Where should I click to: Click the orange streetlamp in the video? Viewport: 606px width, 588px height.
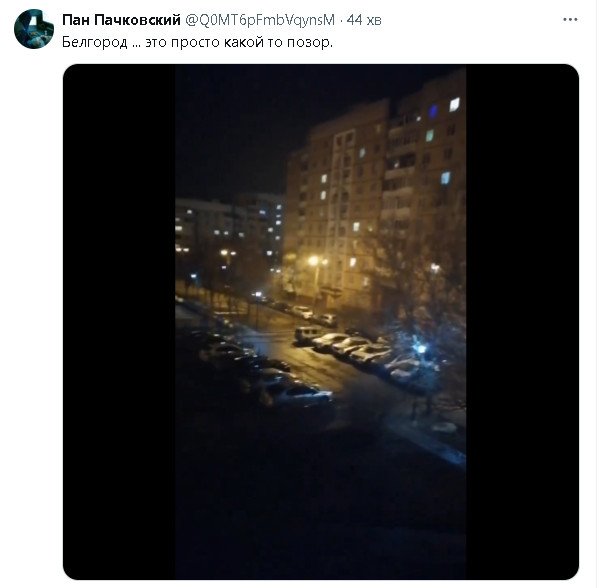tap(314, 261)
